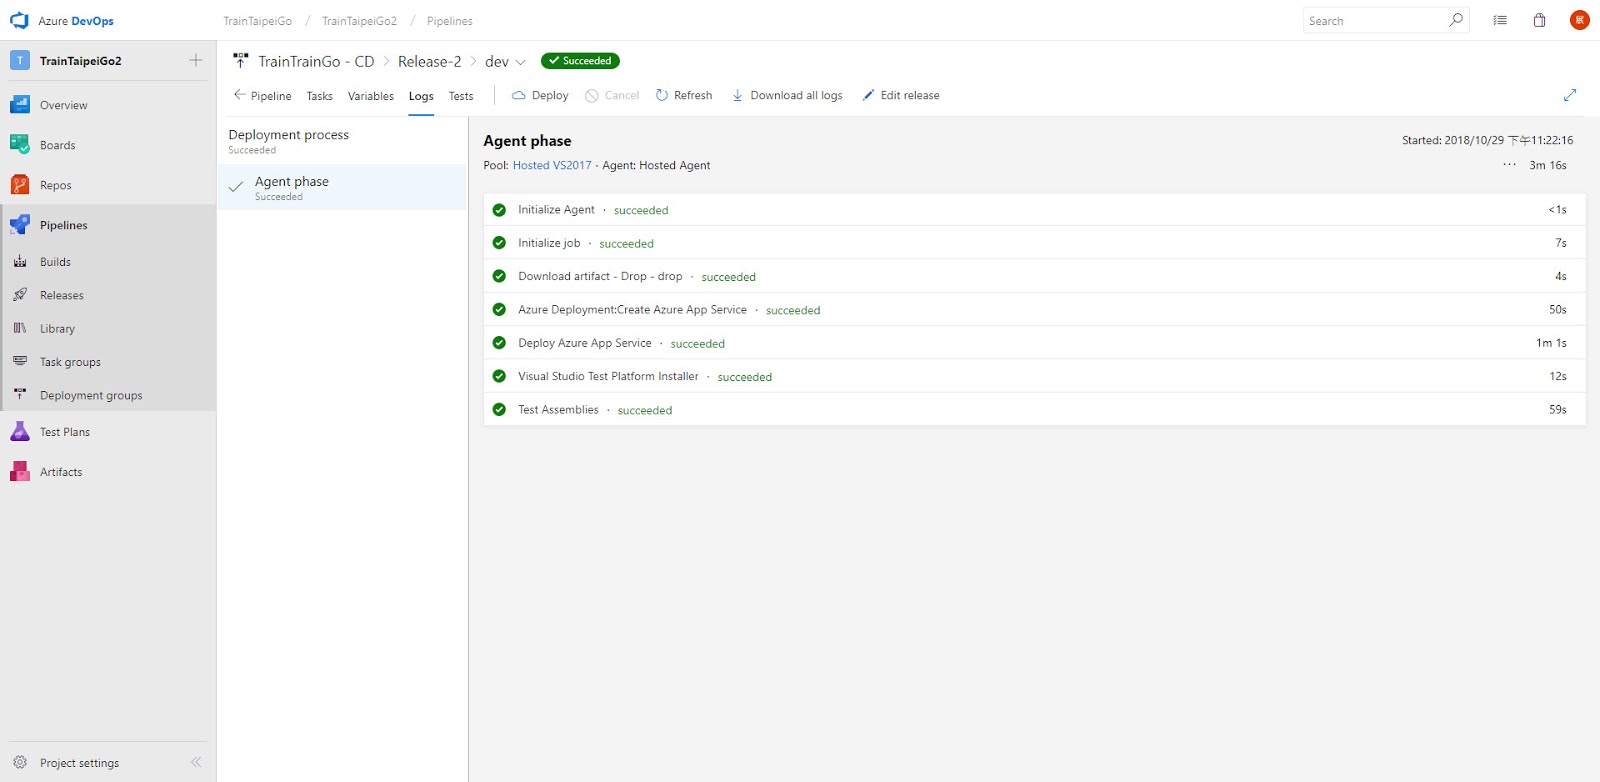This screenshot has width=1600, height=782.
Task: Click the TrainTrainGo - CD breadcrumb link
Action: click(316, 61)
